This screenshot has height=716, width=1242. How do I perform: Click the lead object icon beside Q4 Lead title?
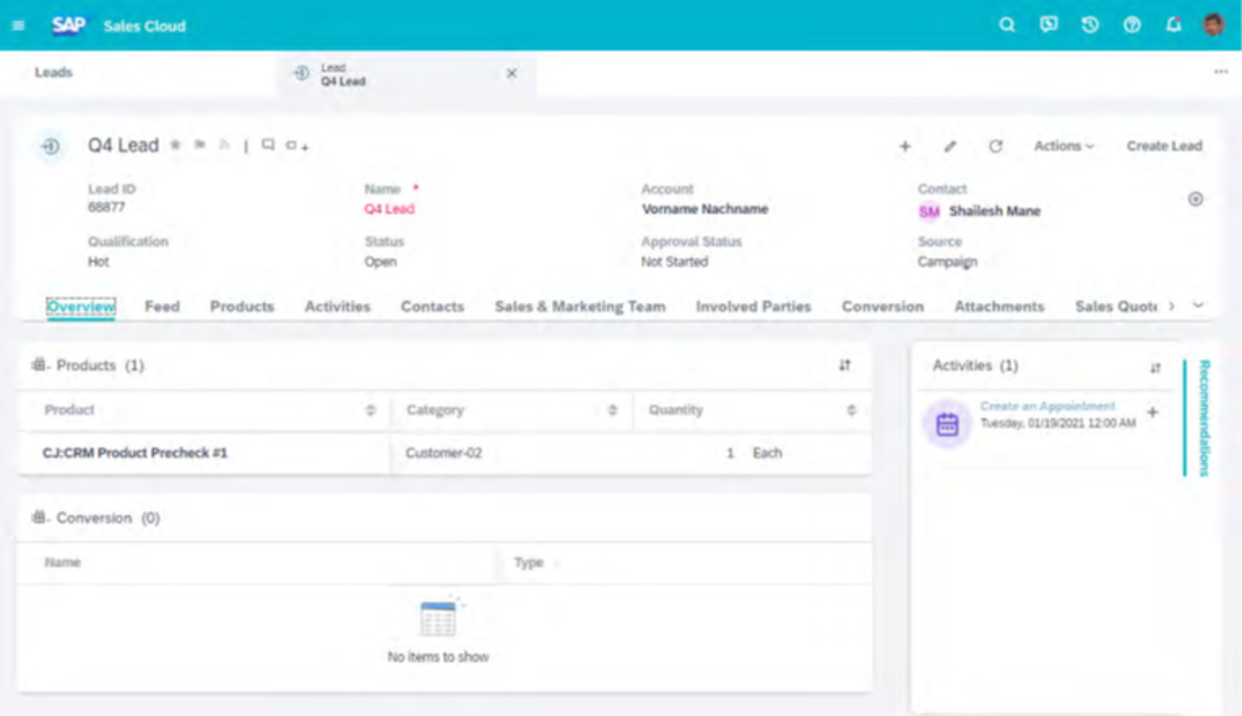pyautogui.click(x=50, y=146)
